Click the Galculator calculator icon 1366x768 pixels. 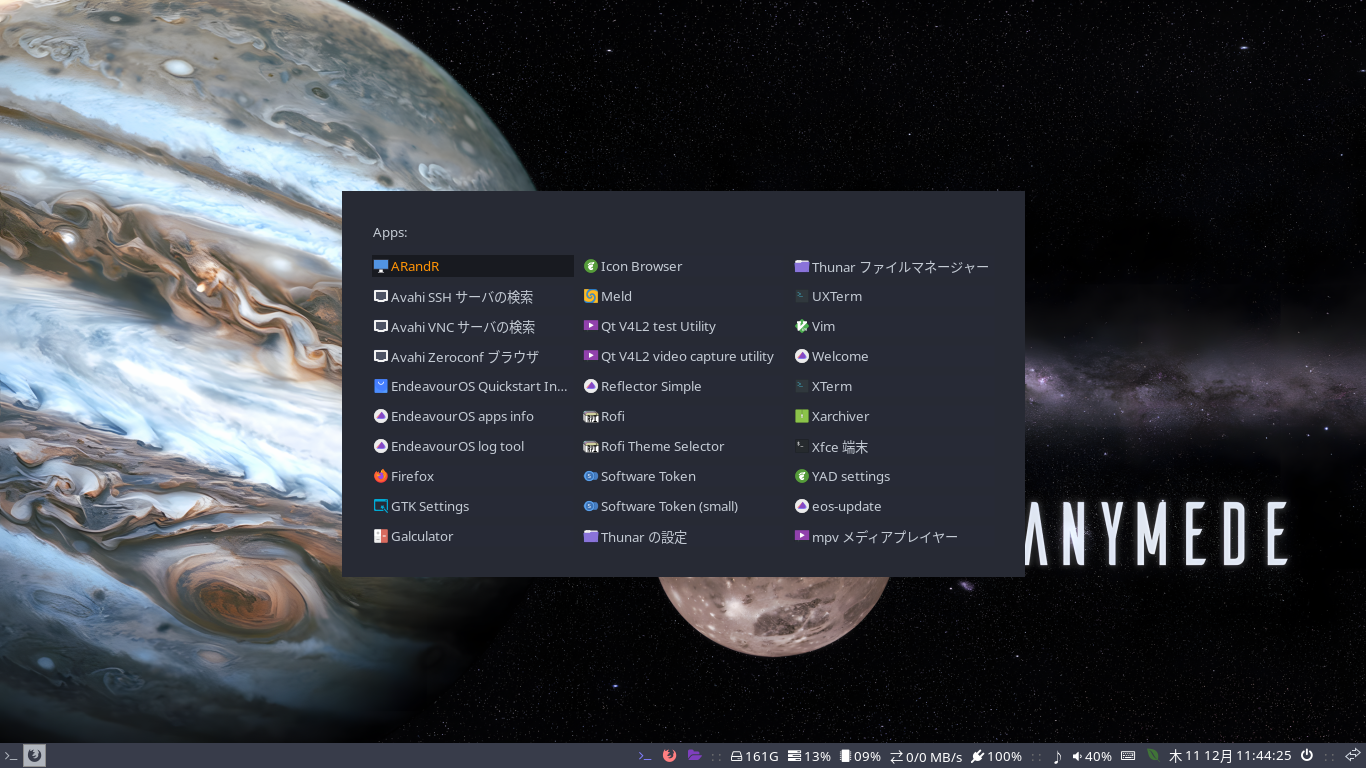381,536
